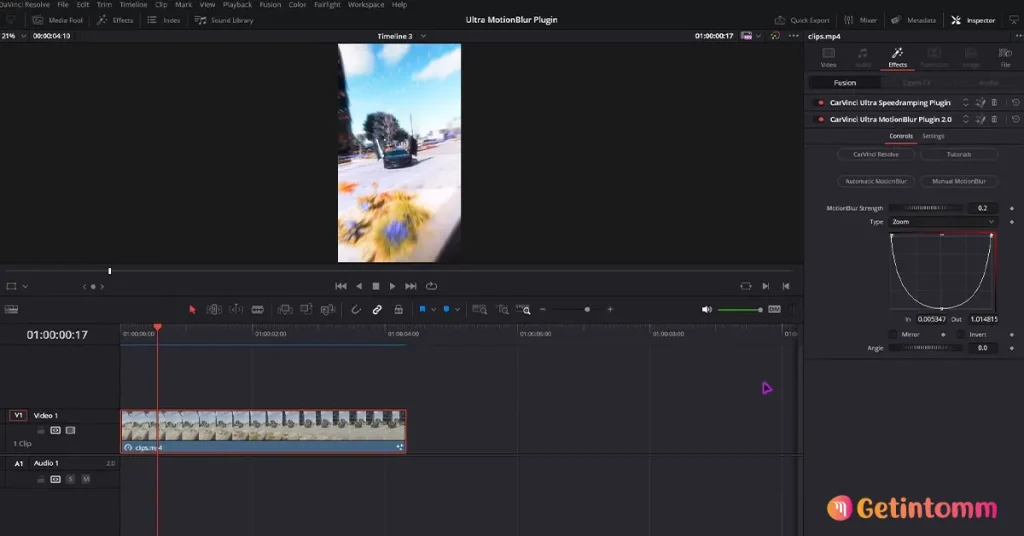
Task: Click the Manual MotionBlur button
Action: 959,181
